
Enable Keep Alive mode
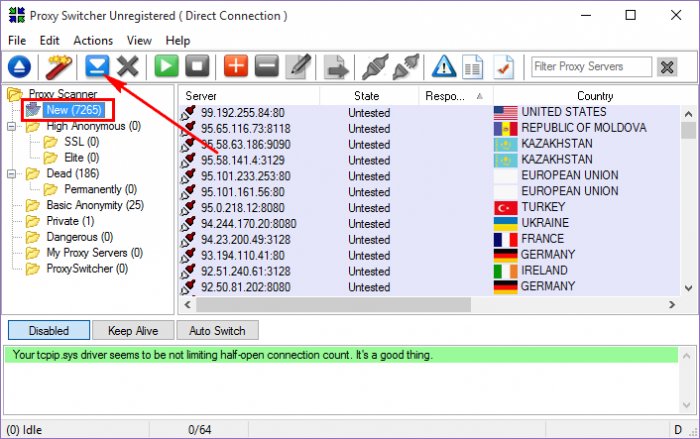click(x=133, y=330)
